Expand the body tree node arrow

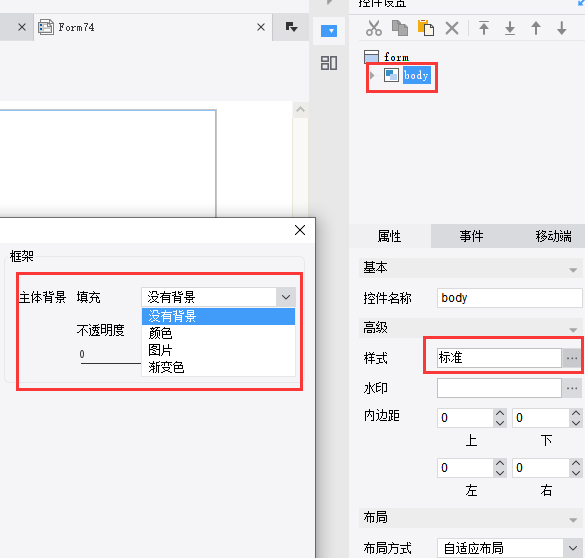click(x=372, y=75)
